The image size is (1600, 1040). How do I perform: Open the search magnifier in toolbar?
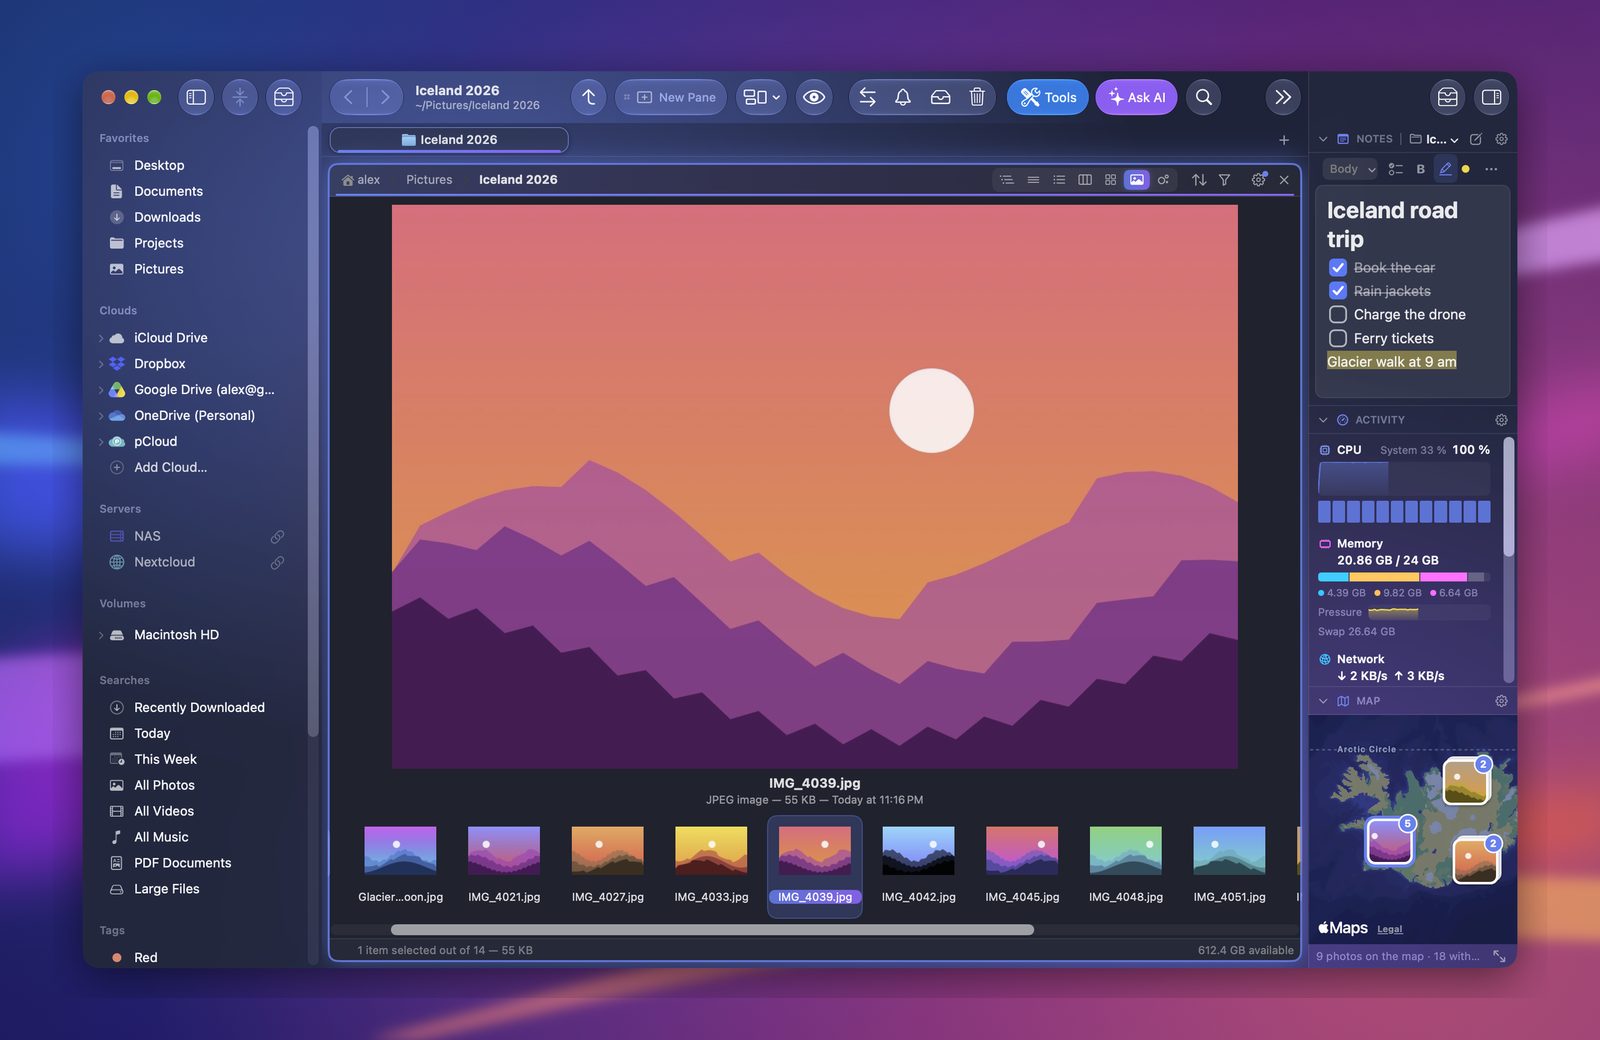(1204, 97)
